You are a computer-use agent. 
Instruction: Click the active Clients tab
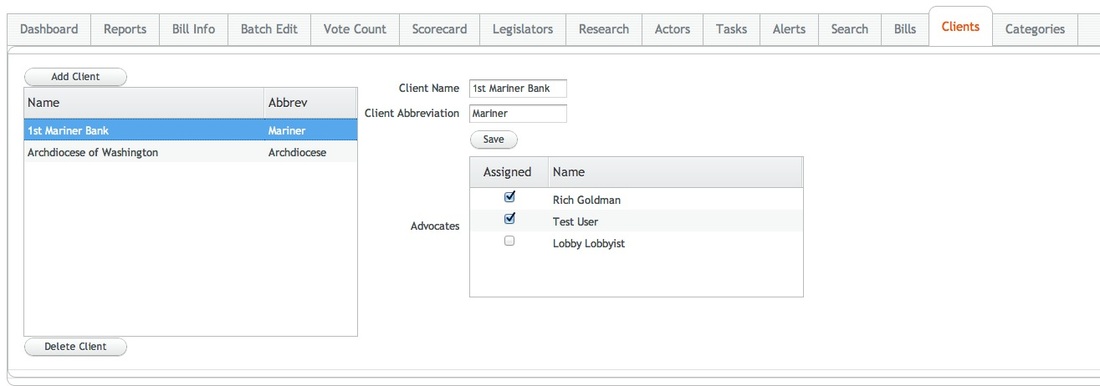point(960,27)
